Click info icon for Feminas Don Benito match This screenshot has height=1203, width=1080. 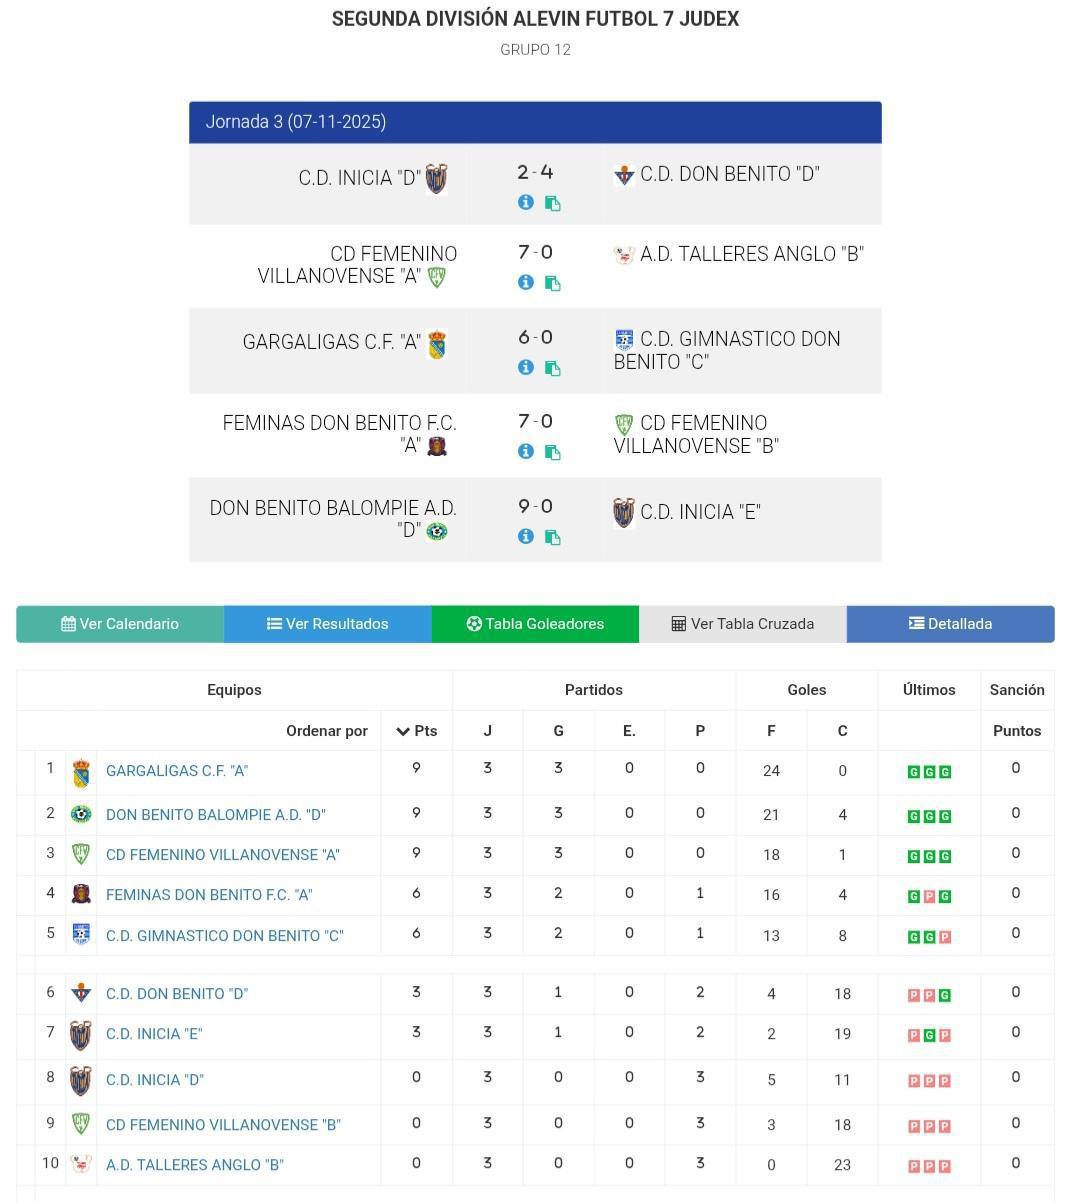(525, 451)
